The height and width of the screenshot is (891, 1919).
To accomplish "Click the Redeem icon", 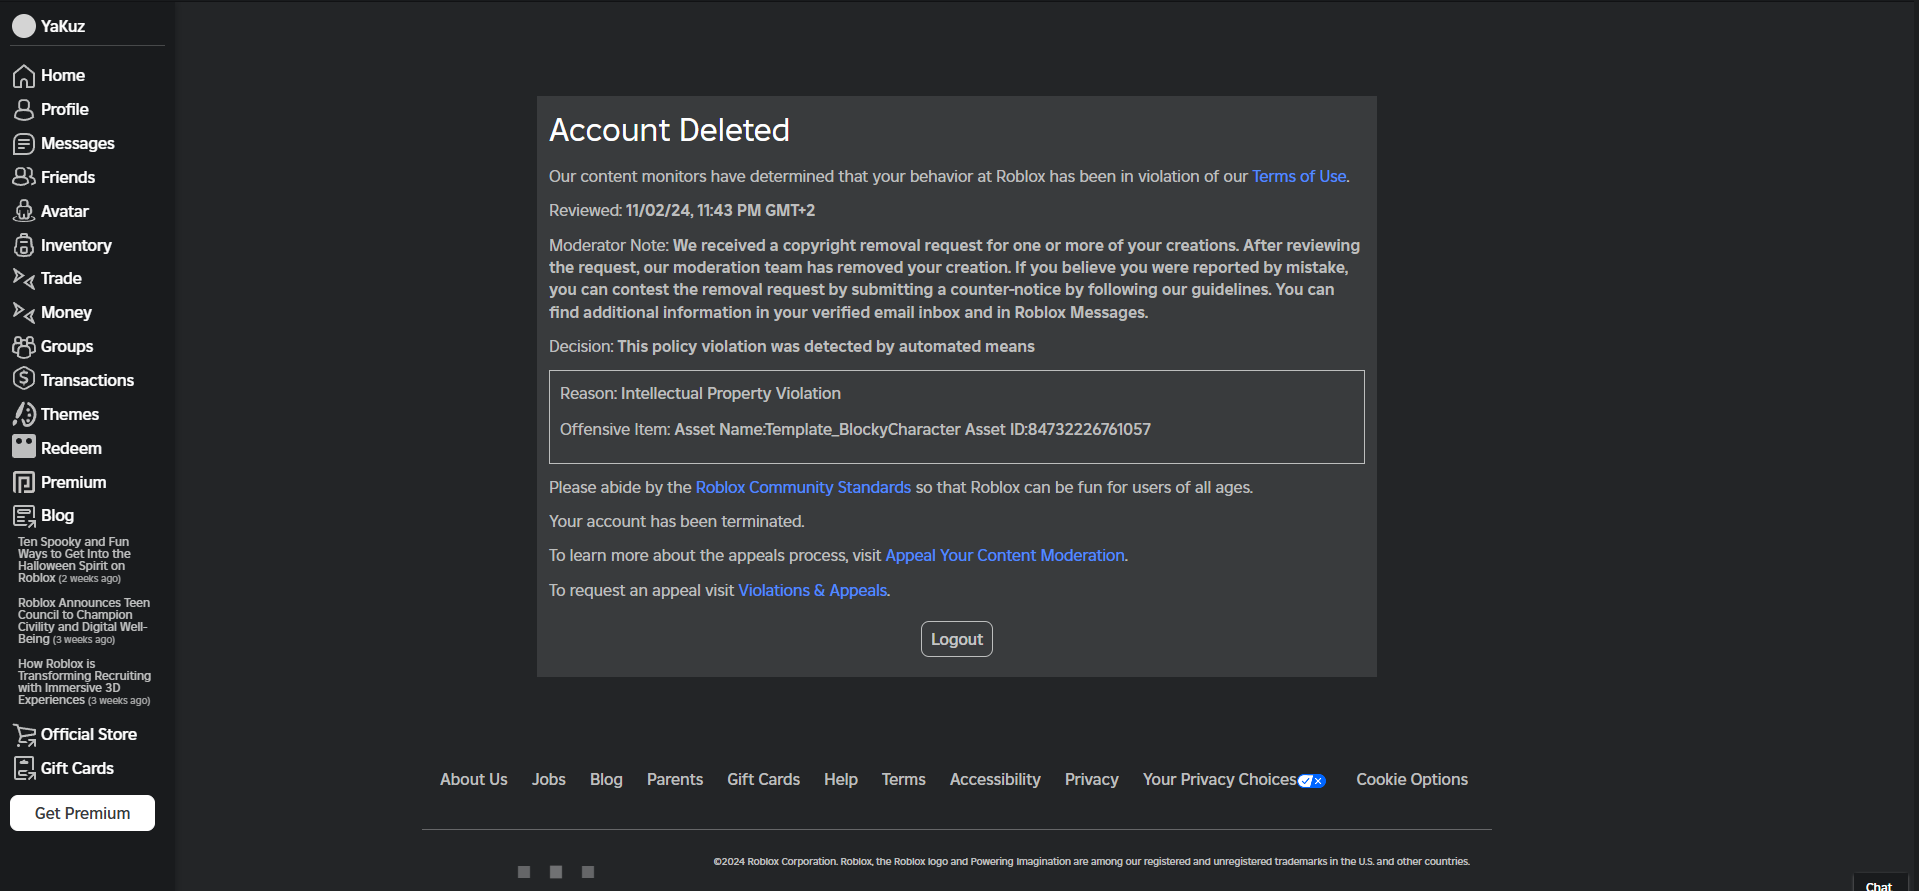I will pyautogui.click(x=24, y=448).
